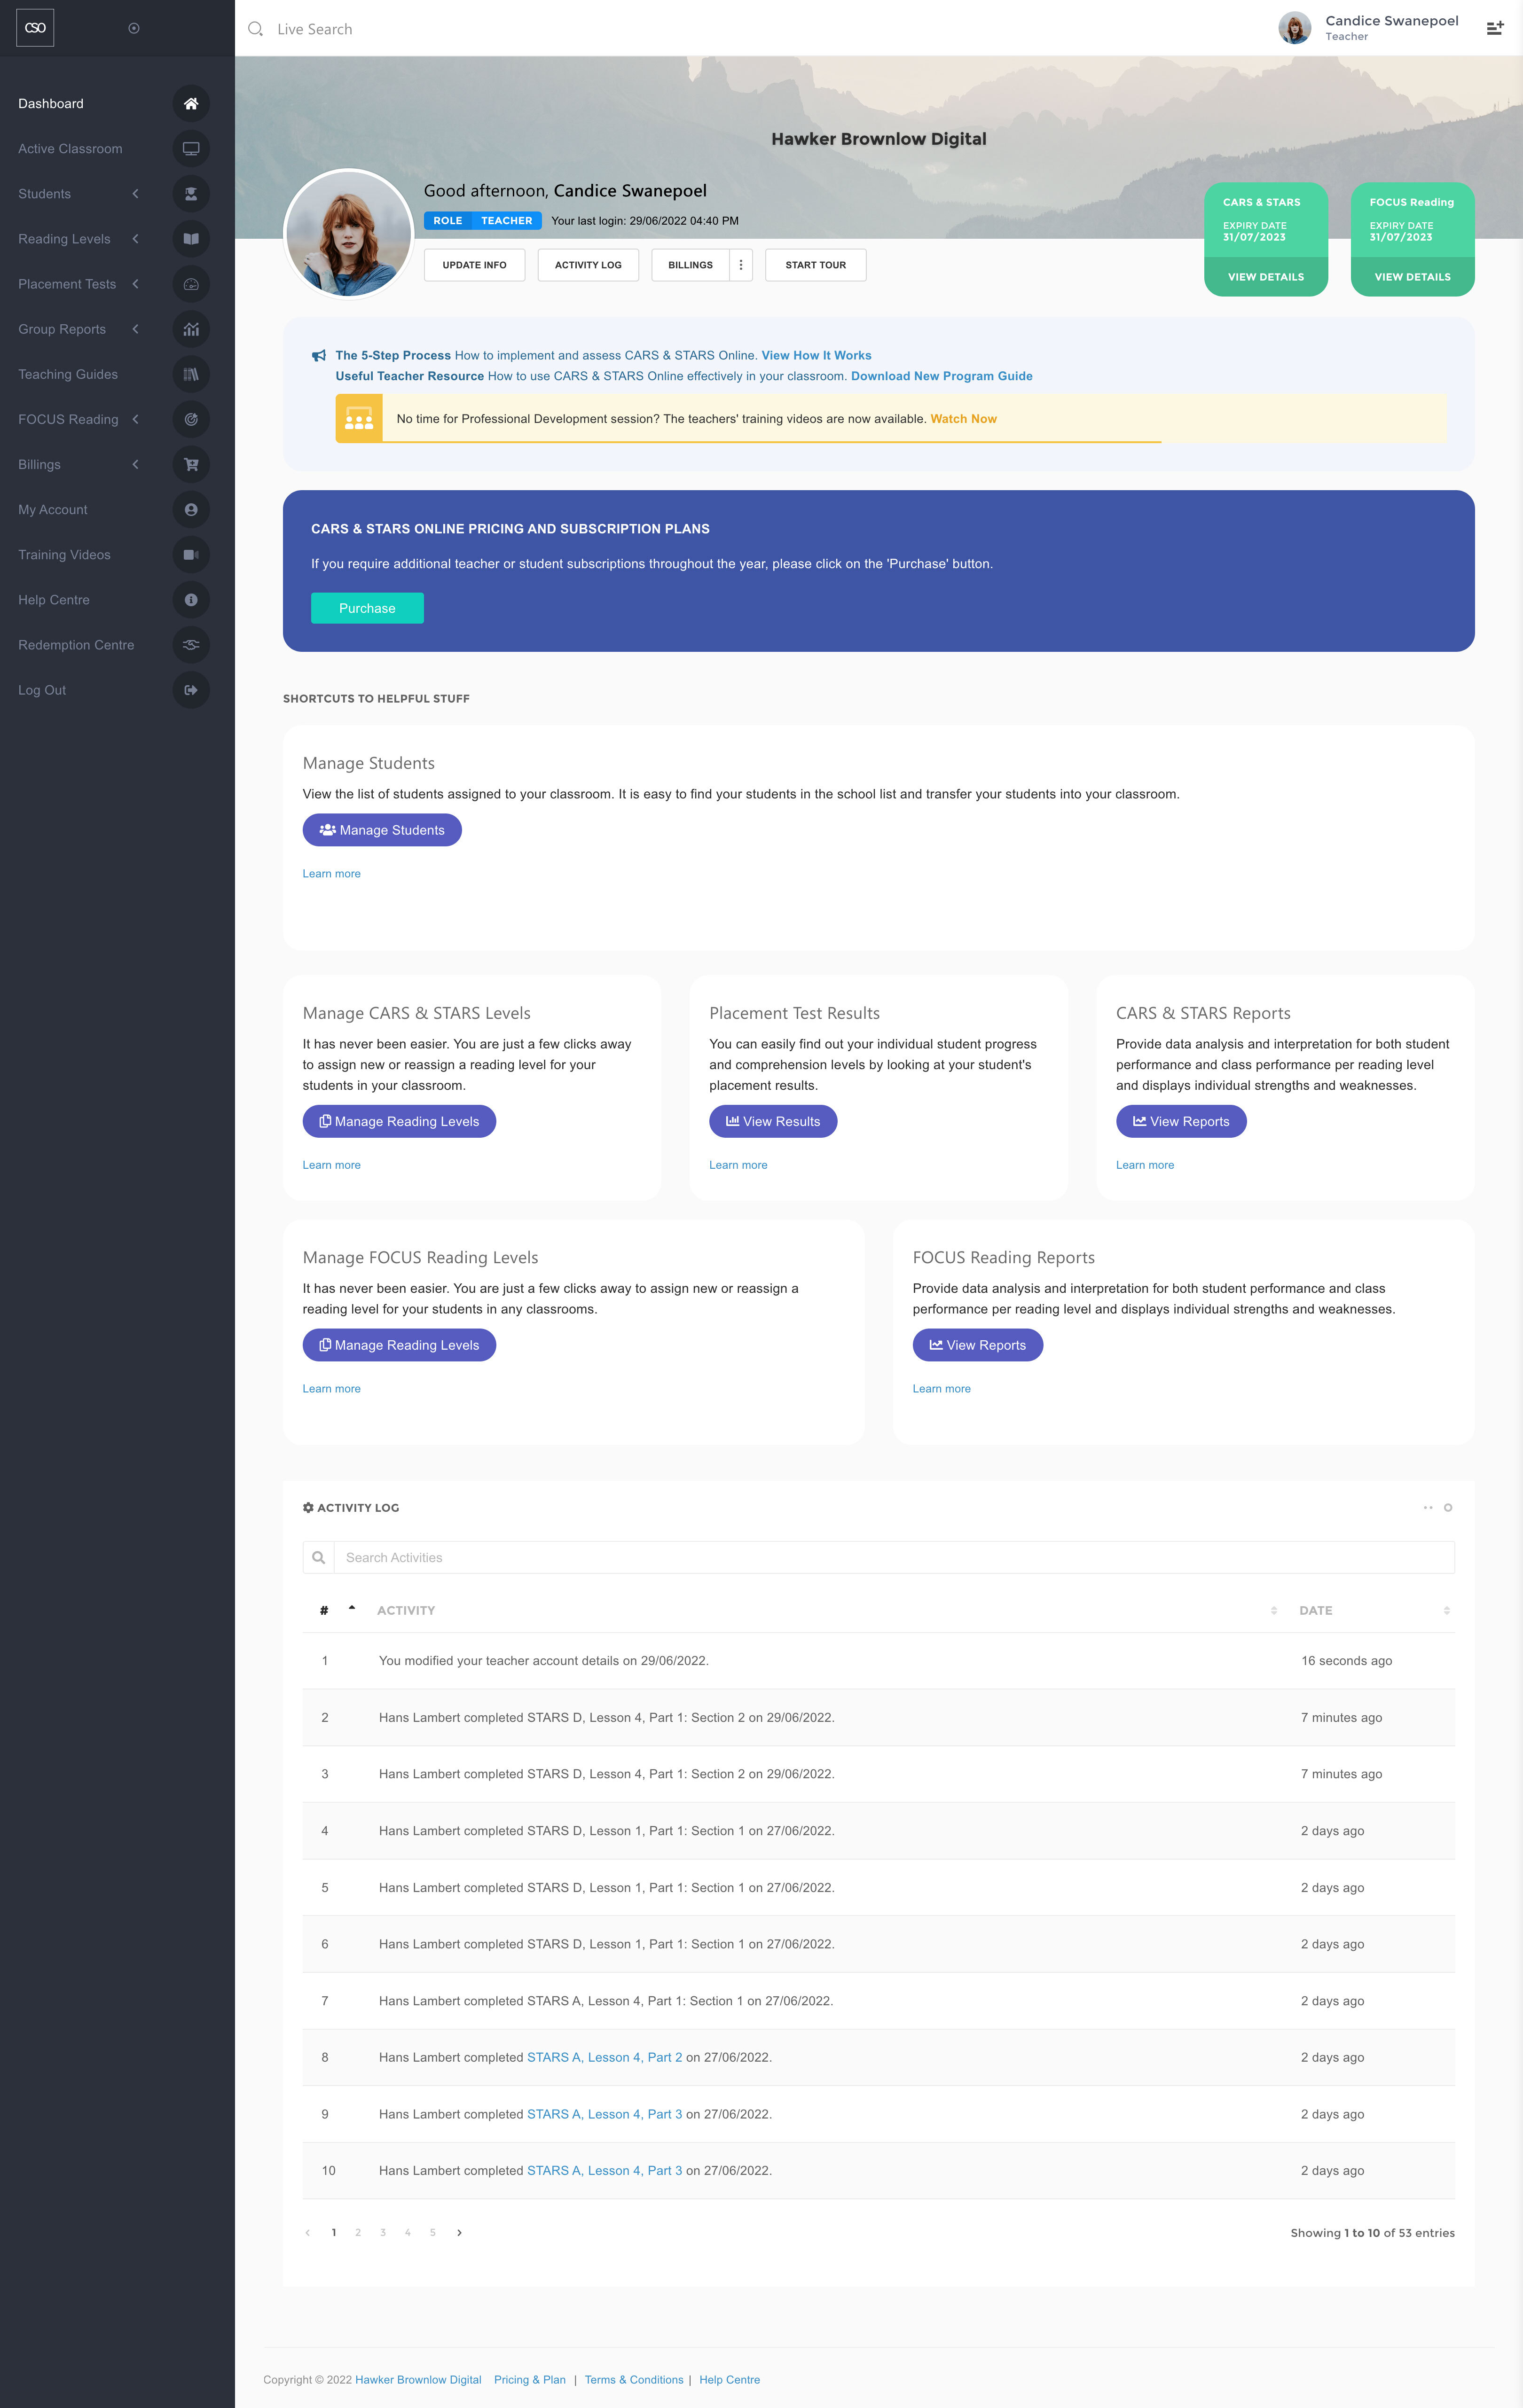The width and height of the screenshot is (1523, 2408).
Task: Click the FOCUS Reading target icon
Action: (x=191, y=419)
